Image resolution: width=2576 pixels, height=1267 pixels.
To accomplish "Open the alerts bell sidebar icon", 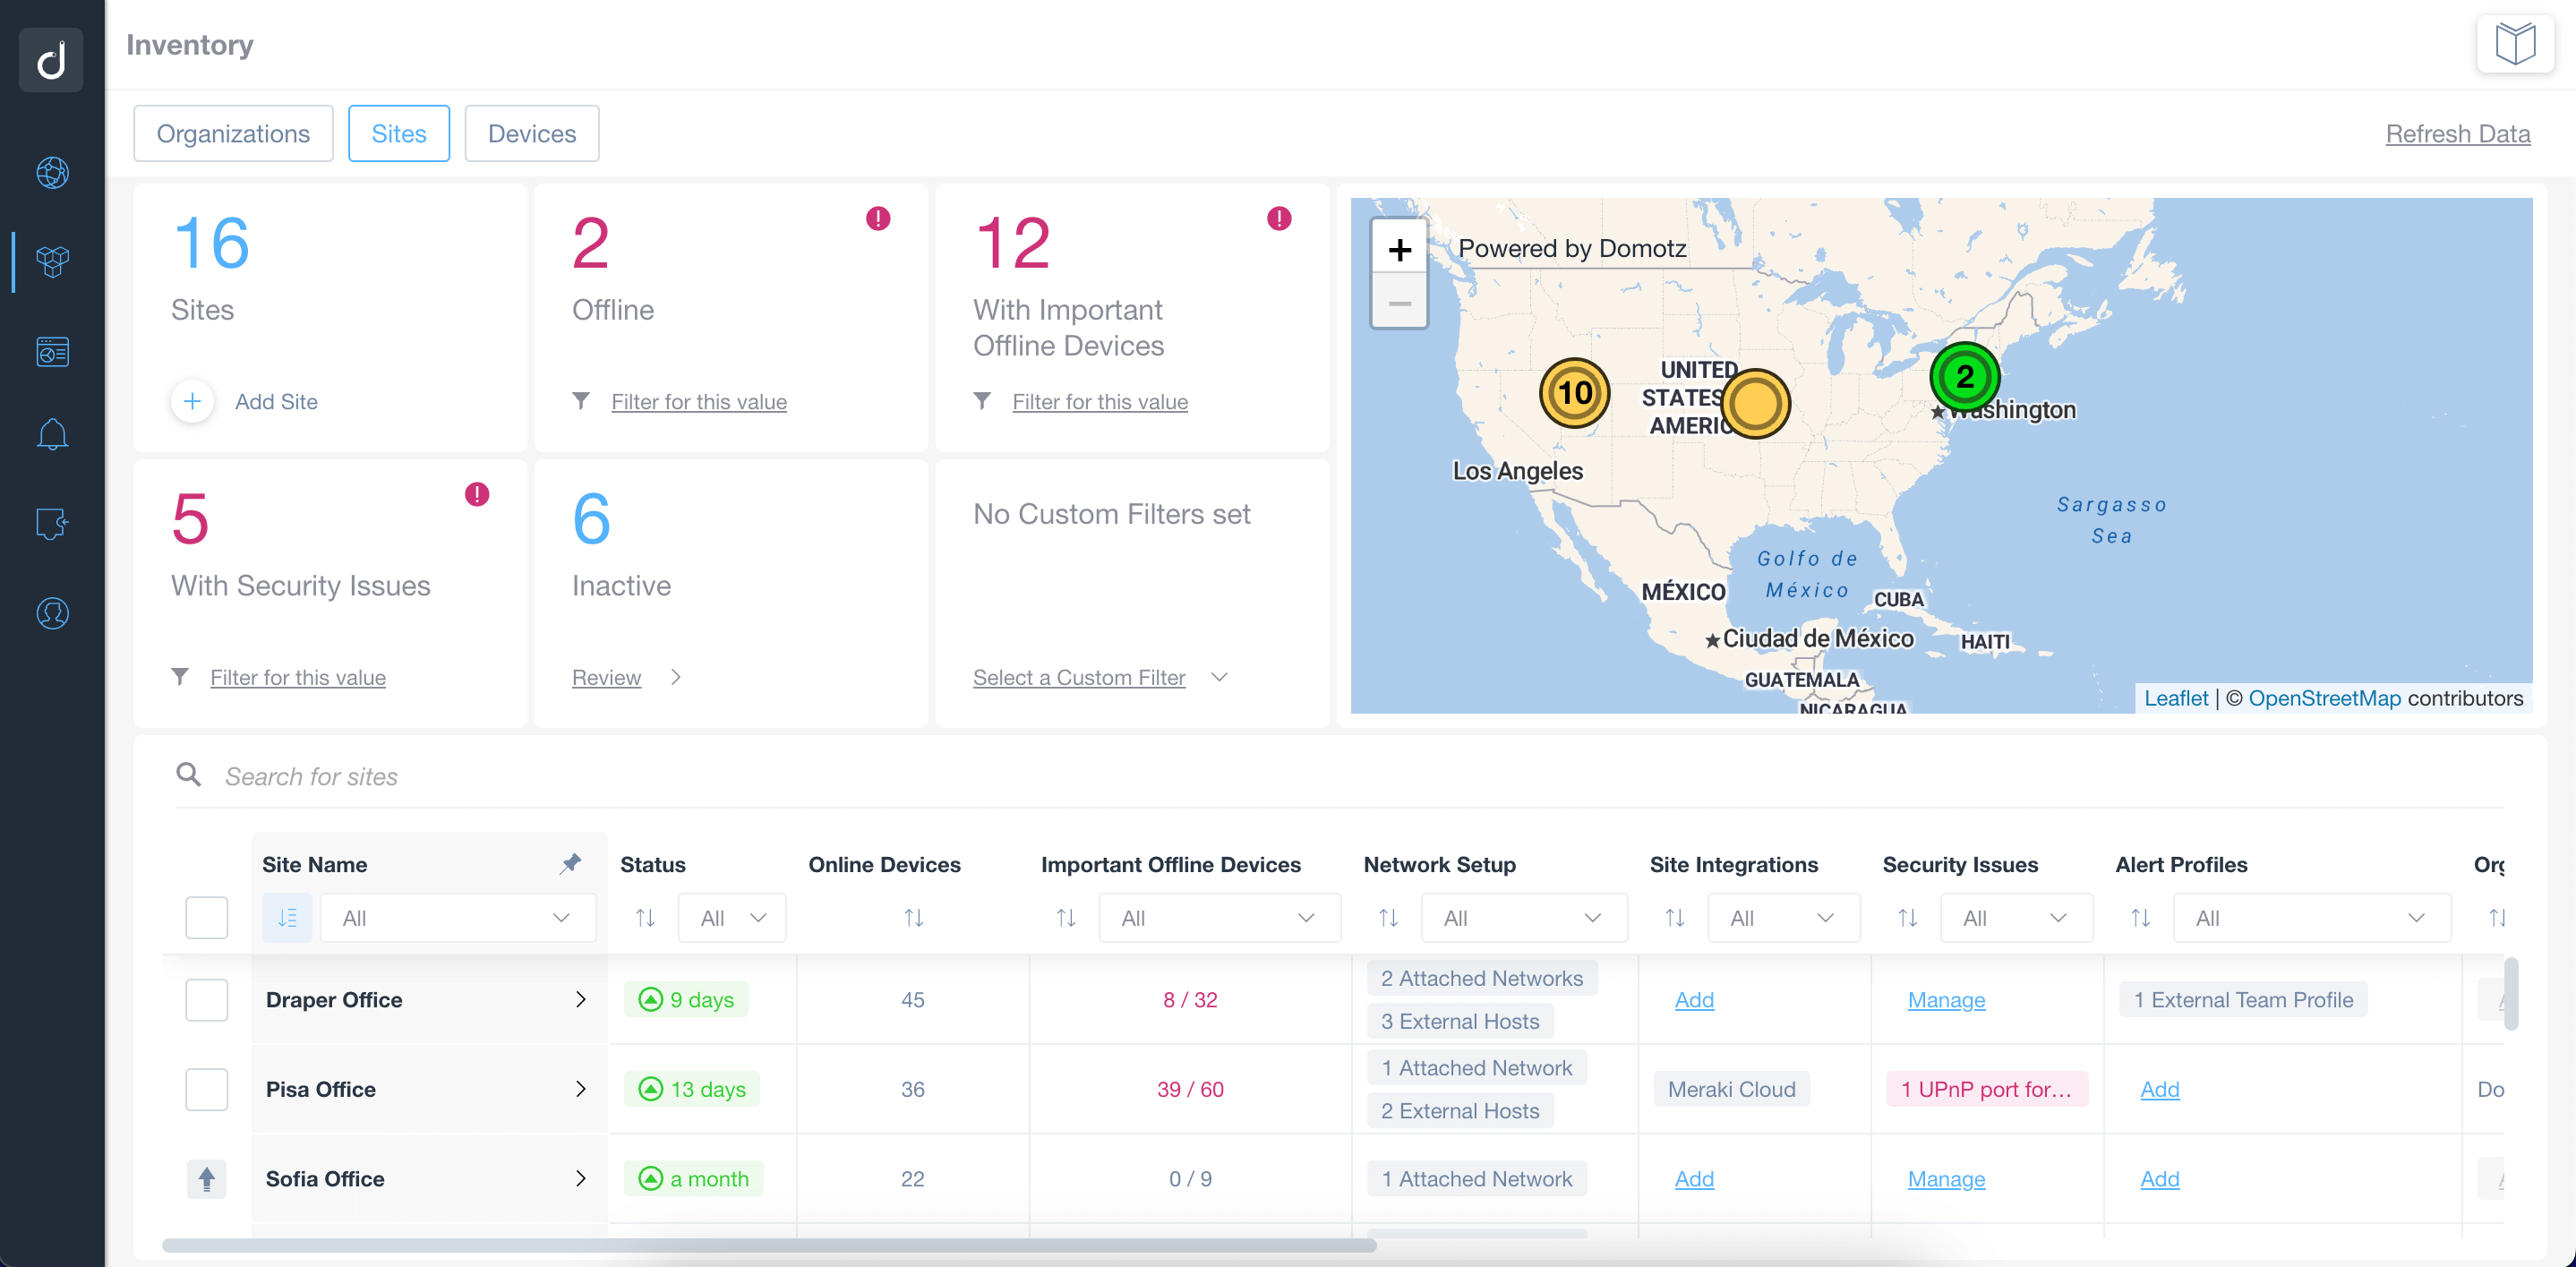I will pos(52,435).
